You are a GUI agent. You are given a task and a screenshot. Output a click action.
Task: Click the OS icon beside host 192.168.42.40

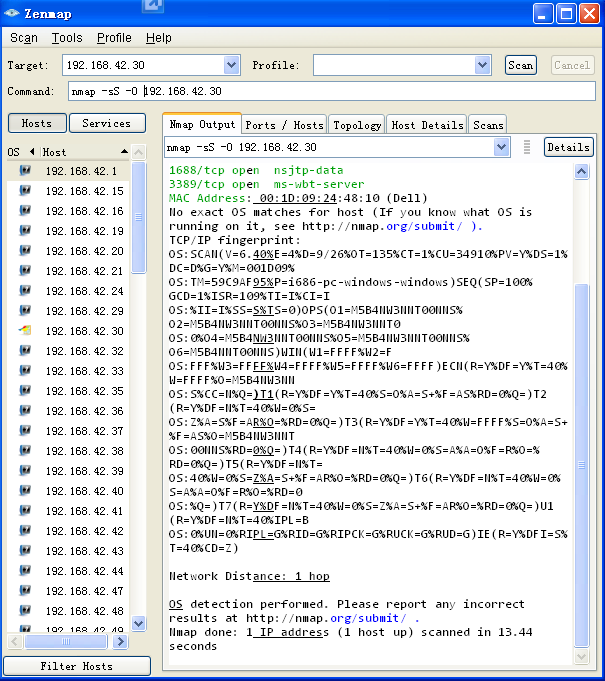(25, 490)
